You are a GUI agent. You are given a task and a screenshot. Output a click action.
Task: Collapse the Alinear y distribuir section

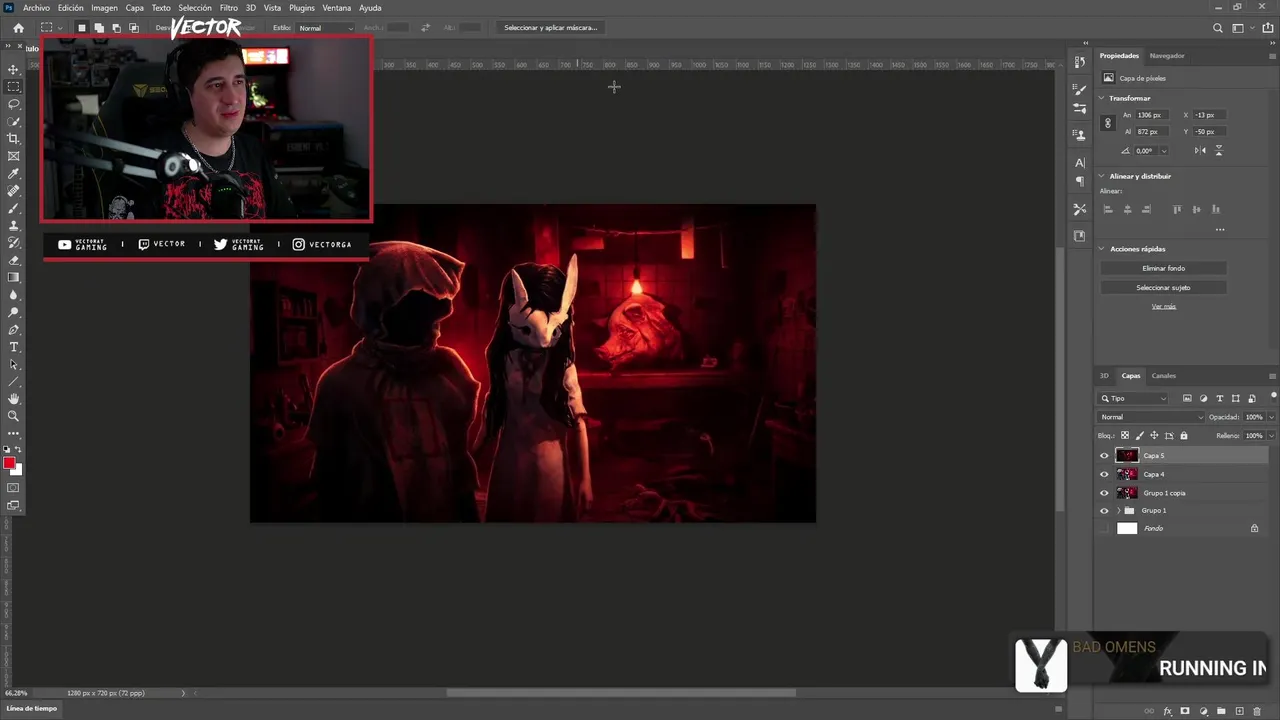(1102, 176)
